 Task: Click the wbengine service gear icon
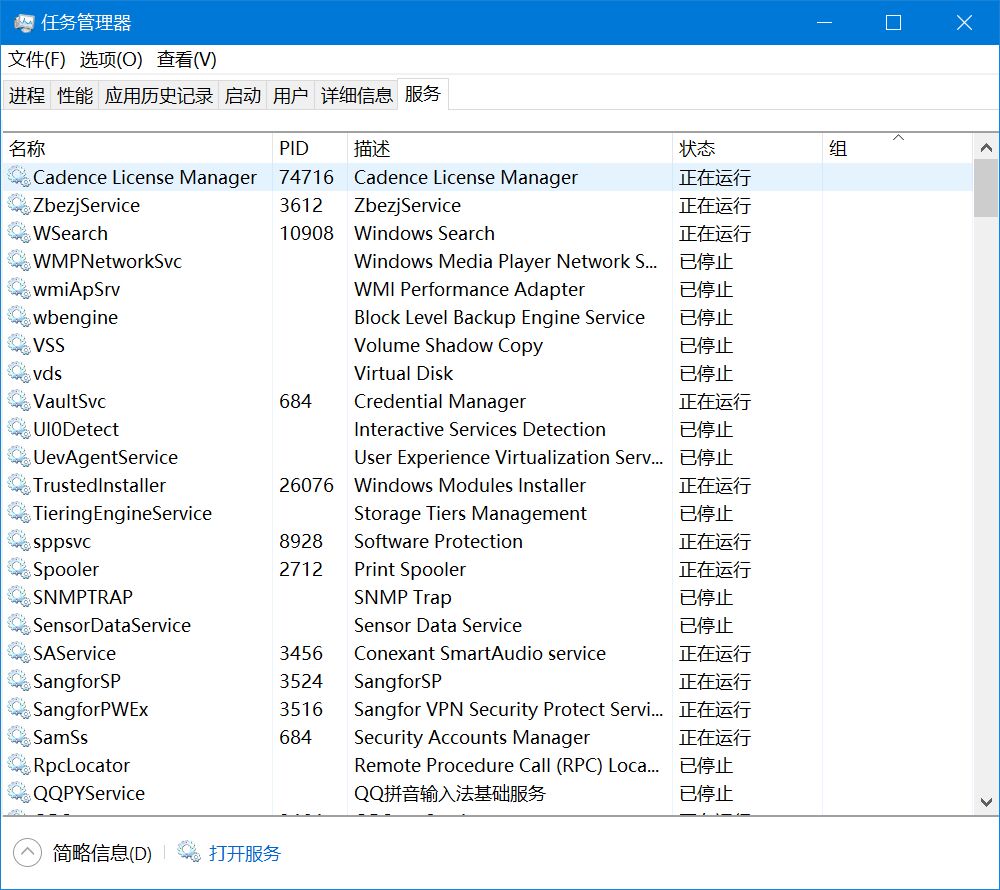[18, 317]
